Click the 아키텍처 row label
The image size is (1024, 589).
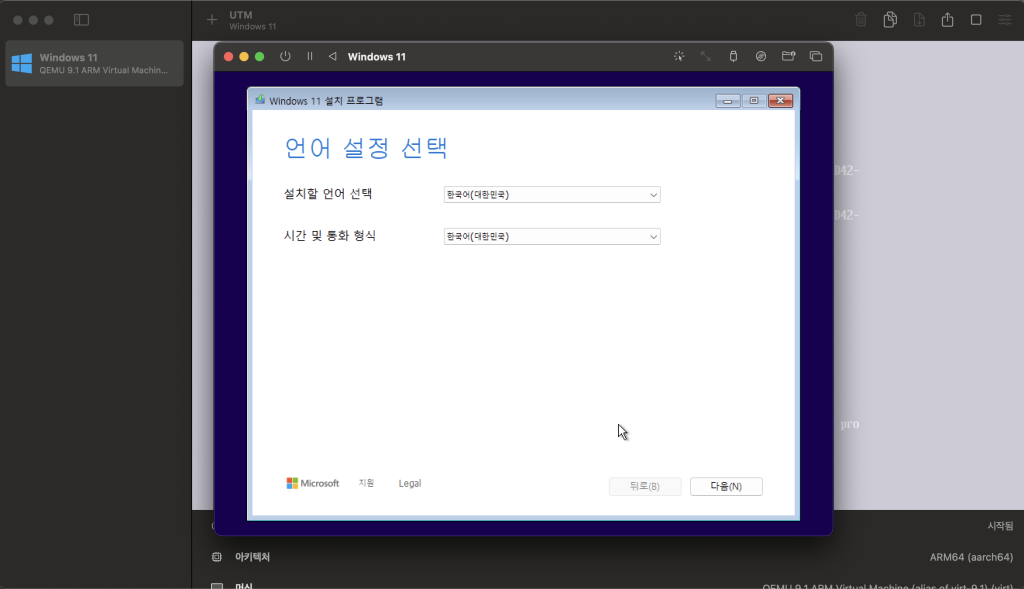(253, 557)
